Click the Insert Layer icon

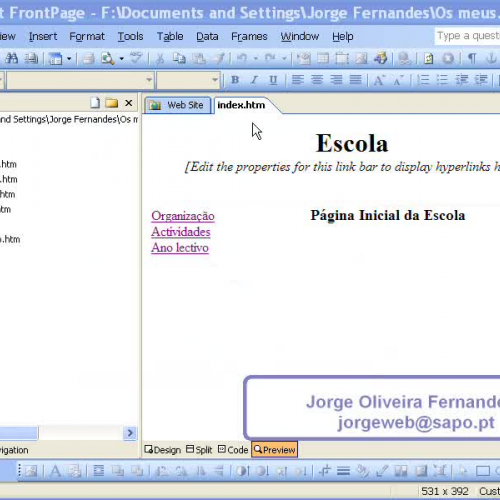342,59
